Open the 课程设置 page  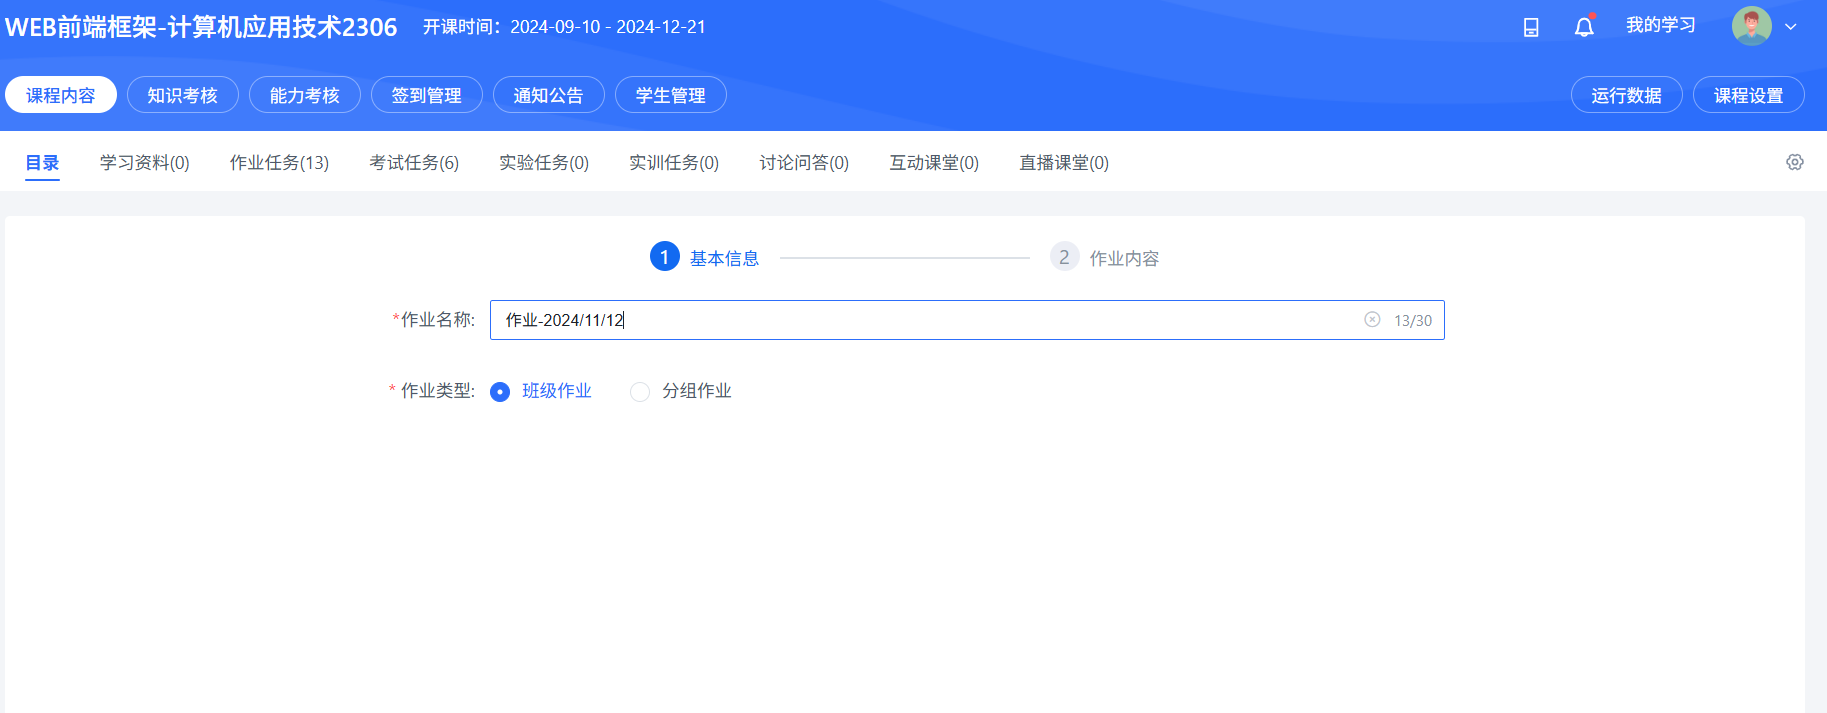[1749, 95]
